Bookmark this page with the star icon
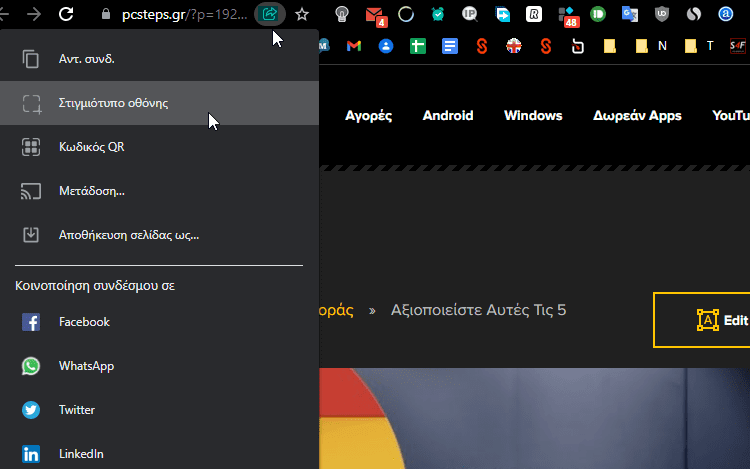750x469 pixels. 302,14
